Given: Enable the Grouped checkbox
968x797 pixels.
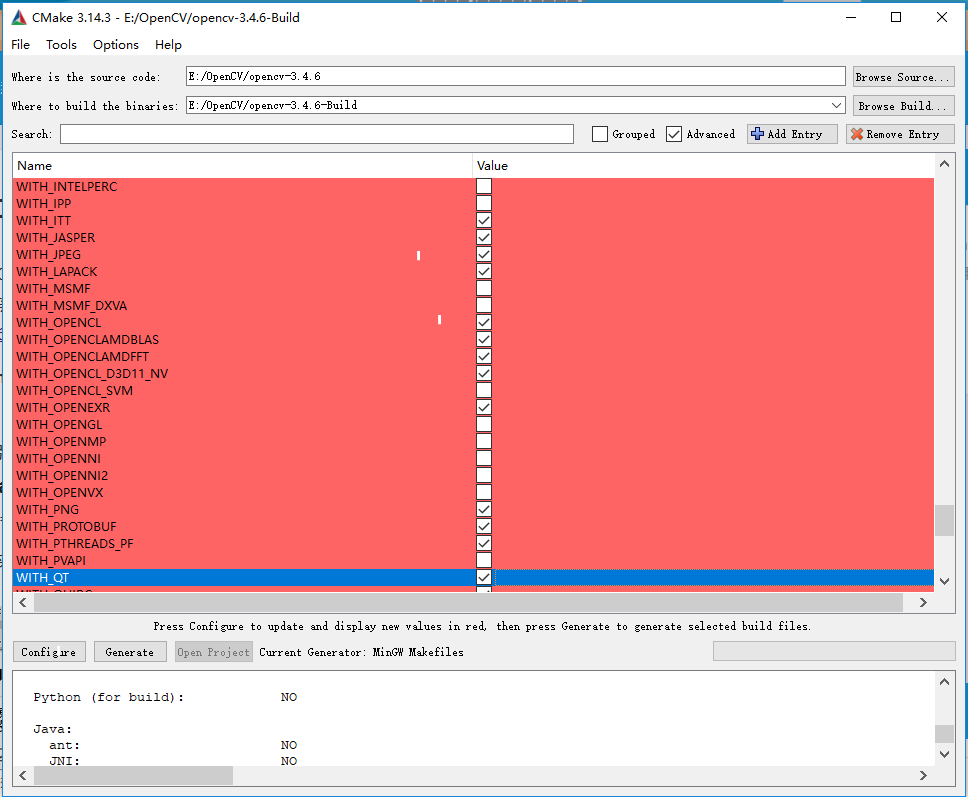Looking at the screenshot, I should point(598,133).
